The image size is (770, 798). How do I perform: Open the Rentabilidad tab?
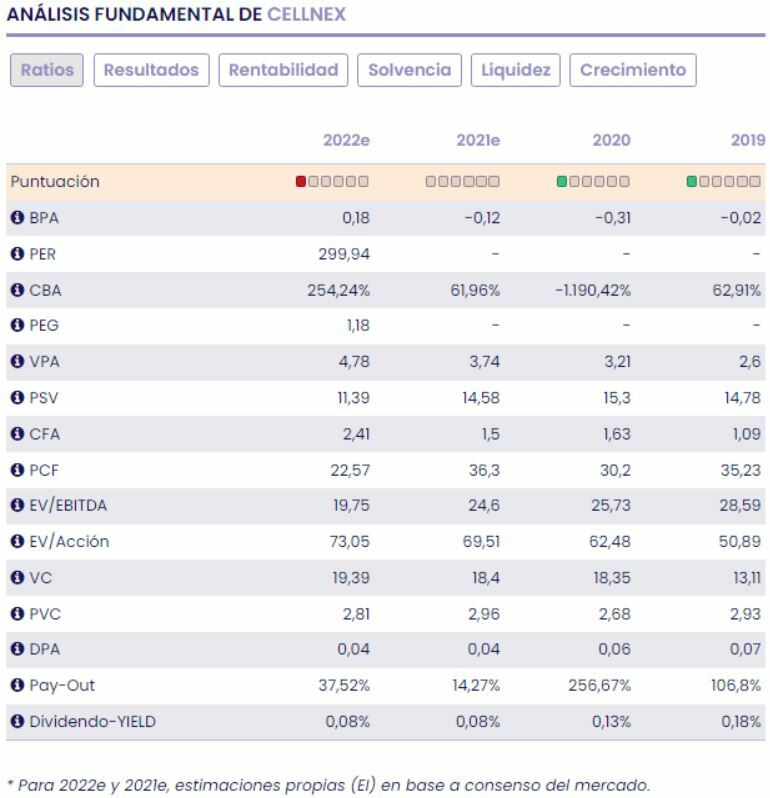283,71
